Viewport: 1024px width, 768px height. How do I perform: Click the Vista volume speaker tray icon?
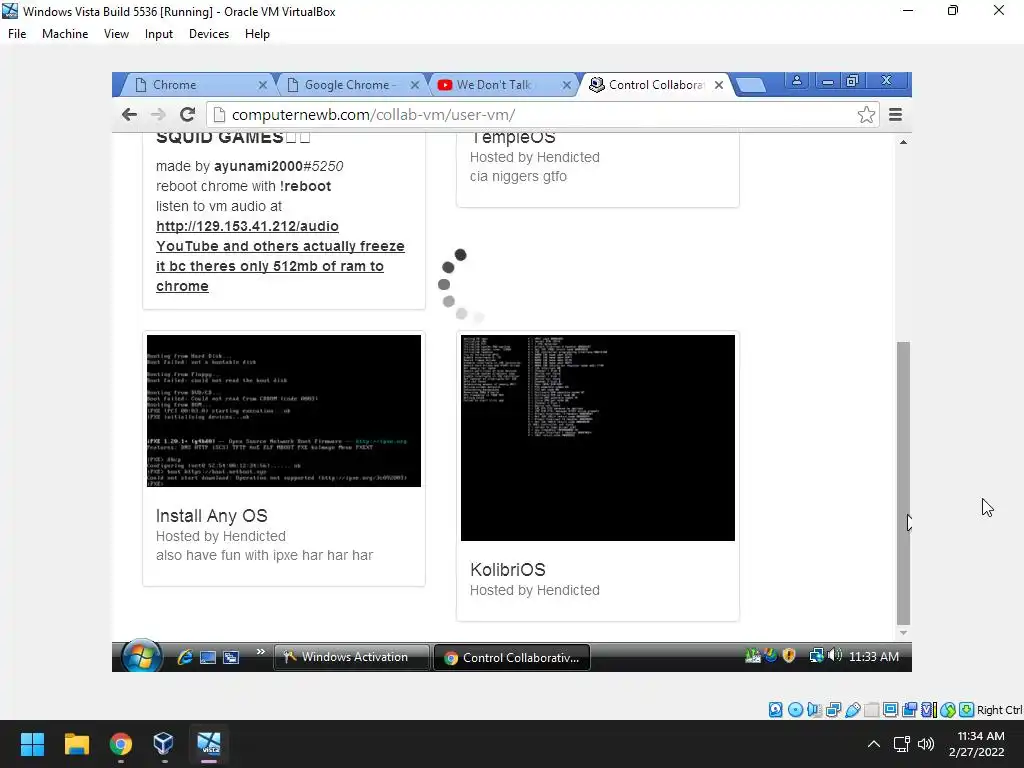tap(835, 655)
